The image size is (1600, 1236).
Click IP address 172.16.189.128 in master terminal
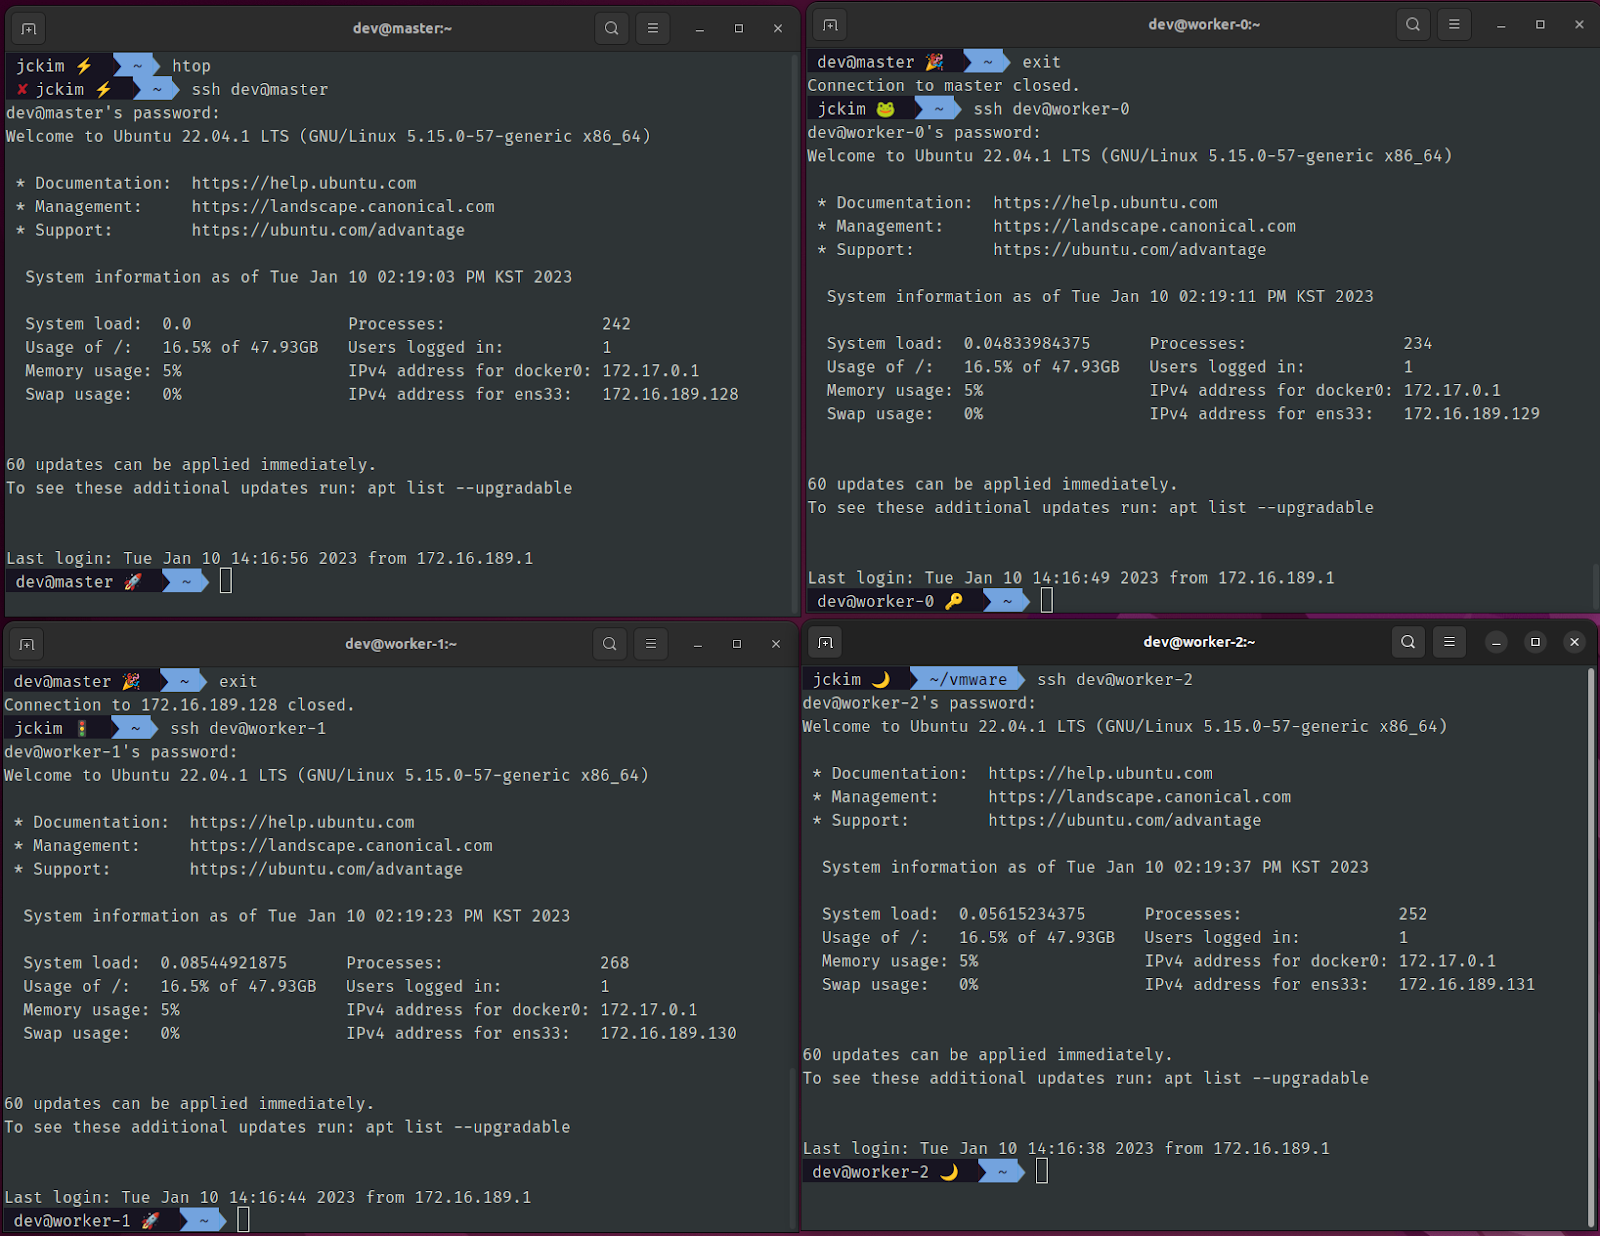(670, 394)
